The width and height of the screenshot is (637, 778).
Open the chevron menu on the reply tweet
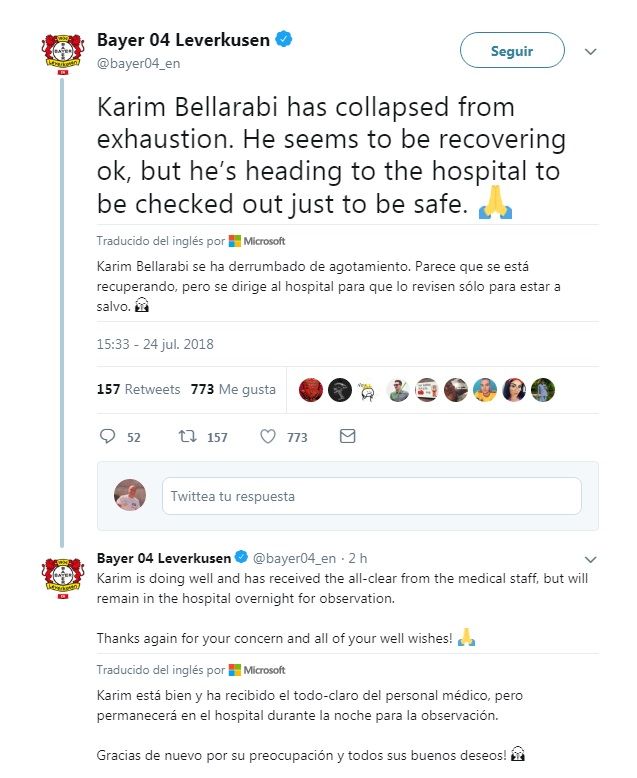click(x=590, y=558)
